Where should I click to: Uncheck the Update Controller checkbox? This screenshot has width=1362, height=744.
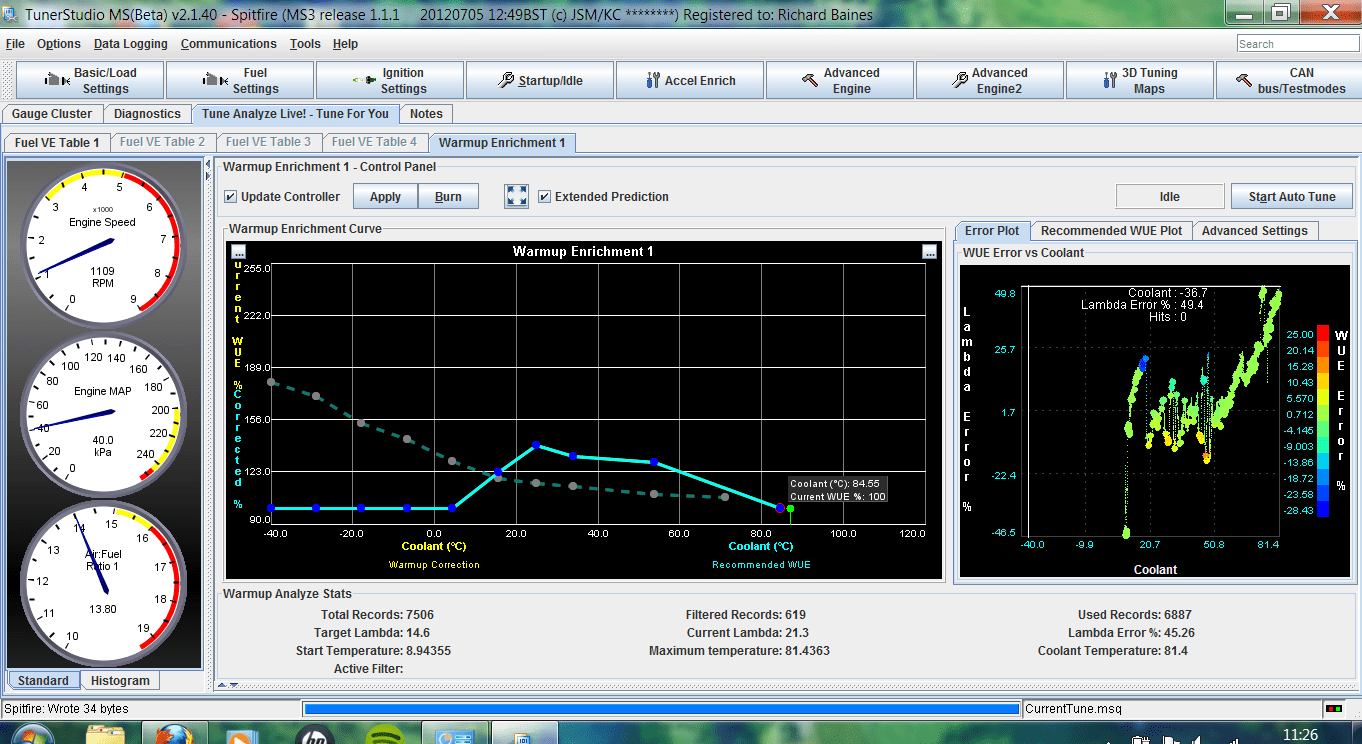(x=231, y=196)
